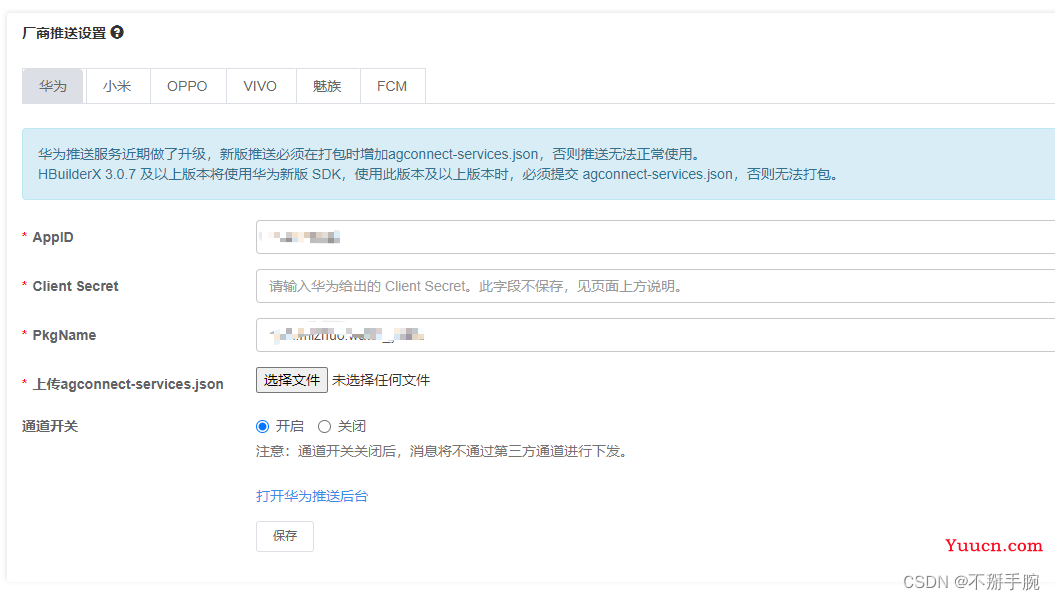Viewport: 1055px width, 600px height.
Task: Click the 选择文件 button
Action: pyautogui.click(x=291, y=380)
